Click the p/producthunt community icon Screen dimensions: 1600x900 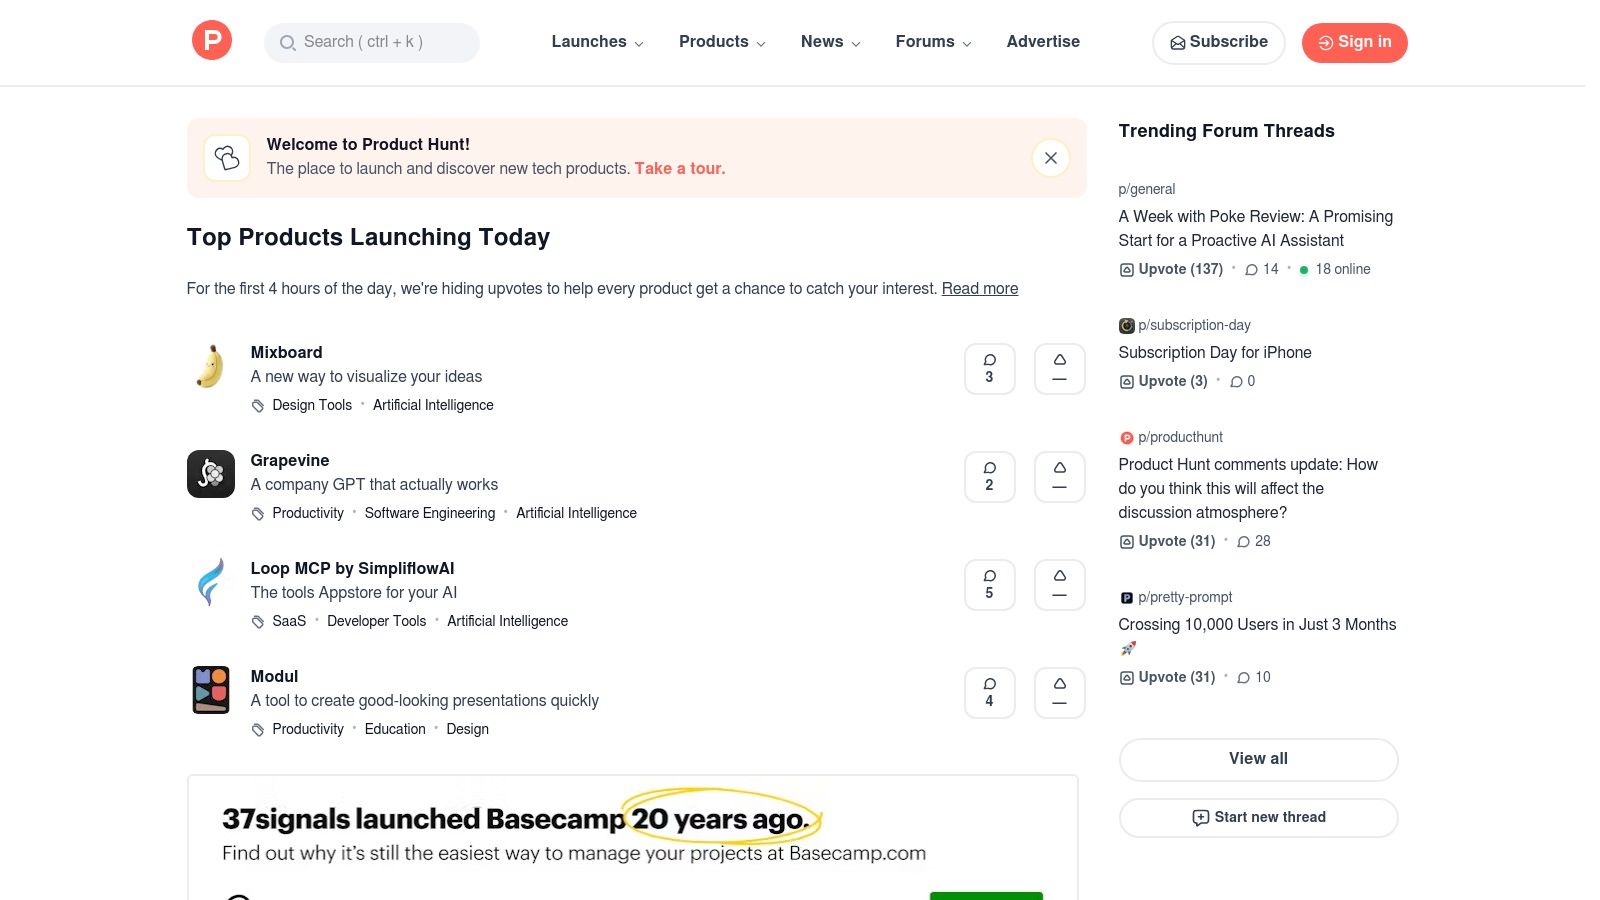pyautogui.click(x=1126, y=437)
